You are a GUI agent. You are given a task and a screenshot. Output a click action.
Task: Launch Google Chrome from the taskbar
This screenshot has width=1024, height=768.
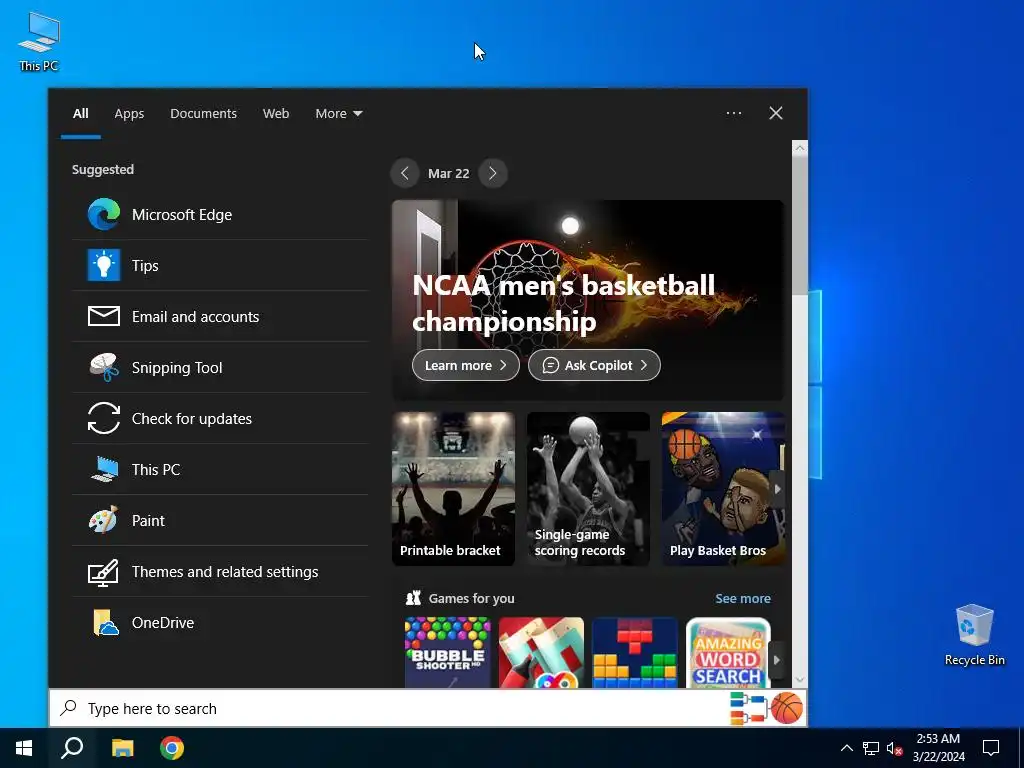172,748
